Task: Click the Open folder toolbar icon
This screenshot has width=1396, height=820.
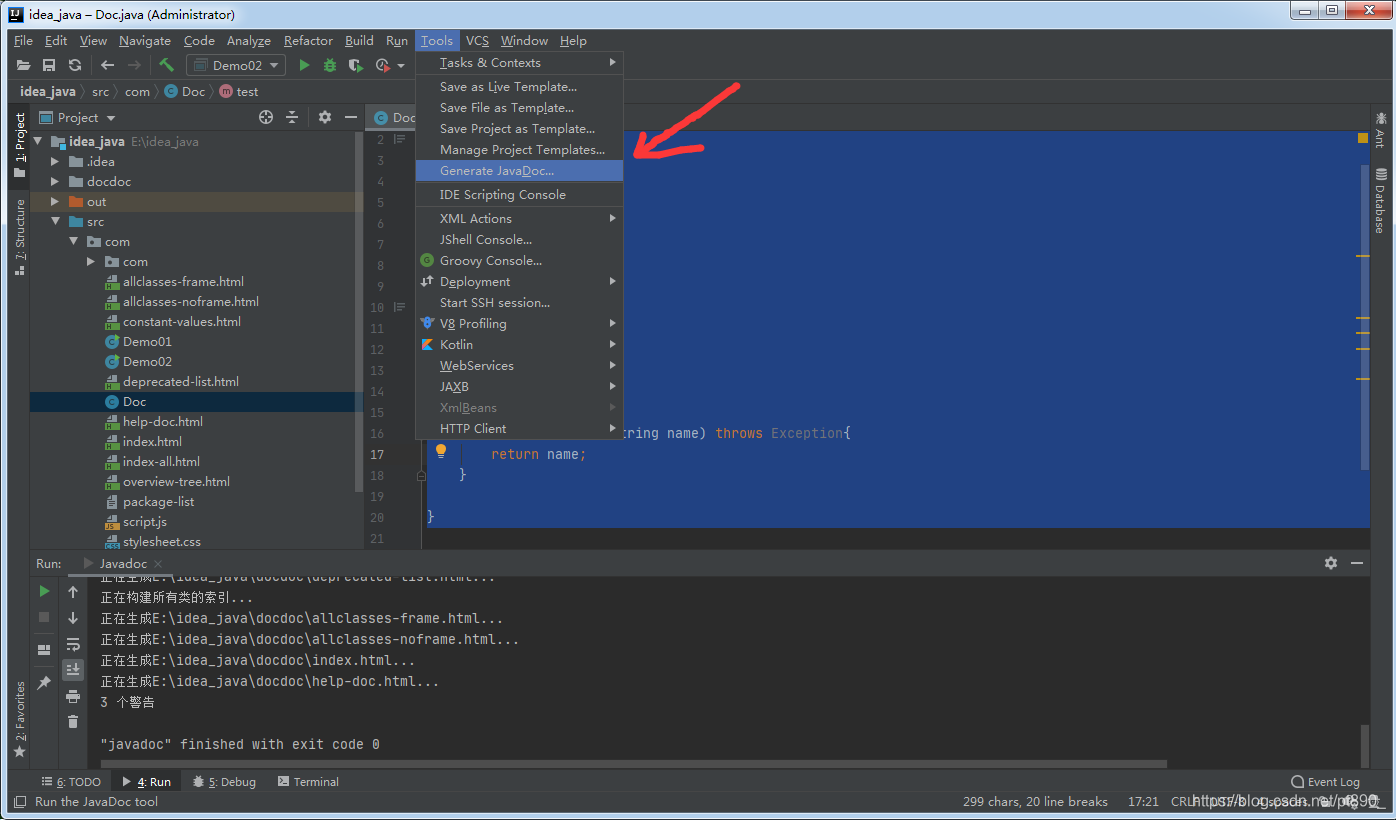Action: (x=24, y=65)
